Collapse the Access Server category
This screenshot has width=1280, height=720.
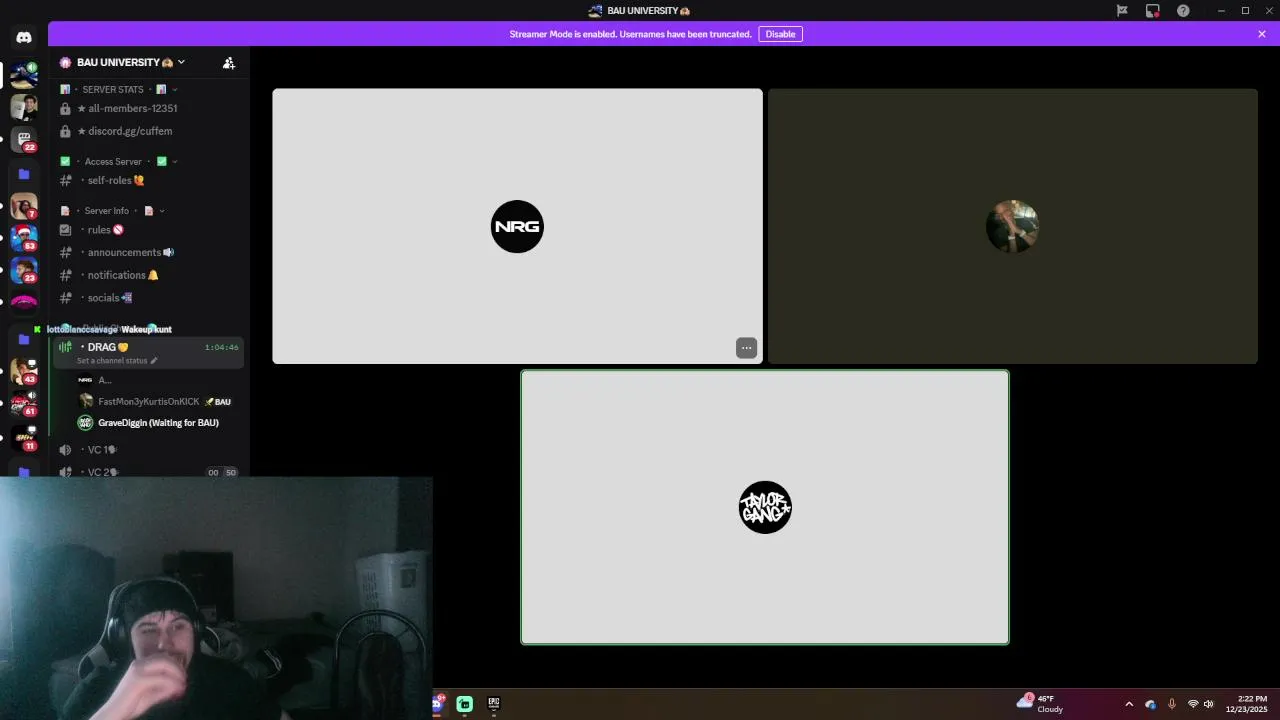pyautogui.click(x=118, y=161)
